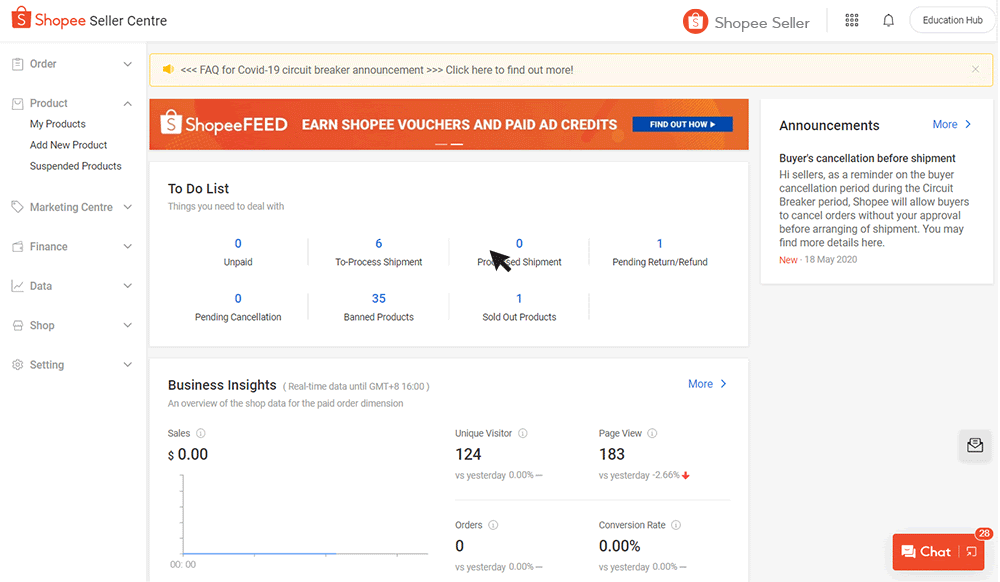
Task: Click the Finance wallet icon
Action: 17,246
